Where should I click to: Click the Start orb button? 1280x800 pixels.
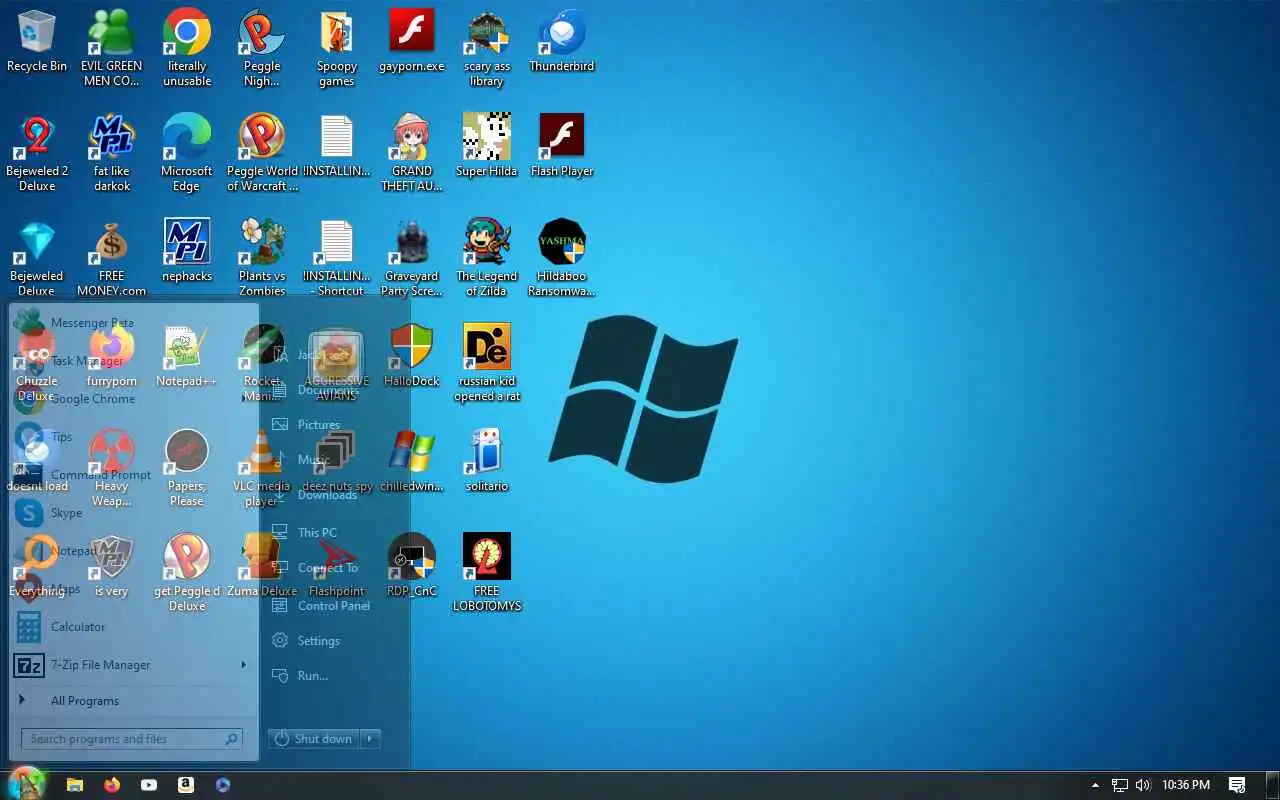tap(26, 783)
